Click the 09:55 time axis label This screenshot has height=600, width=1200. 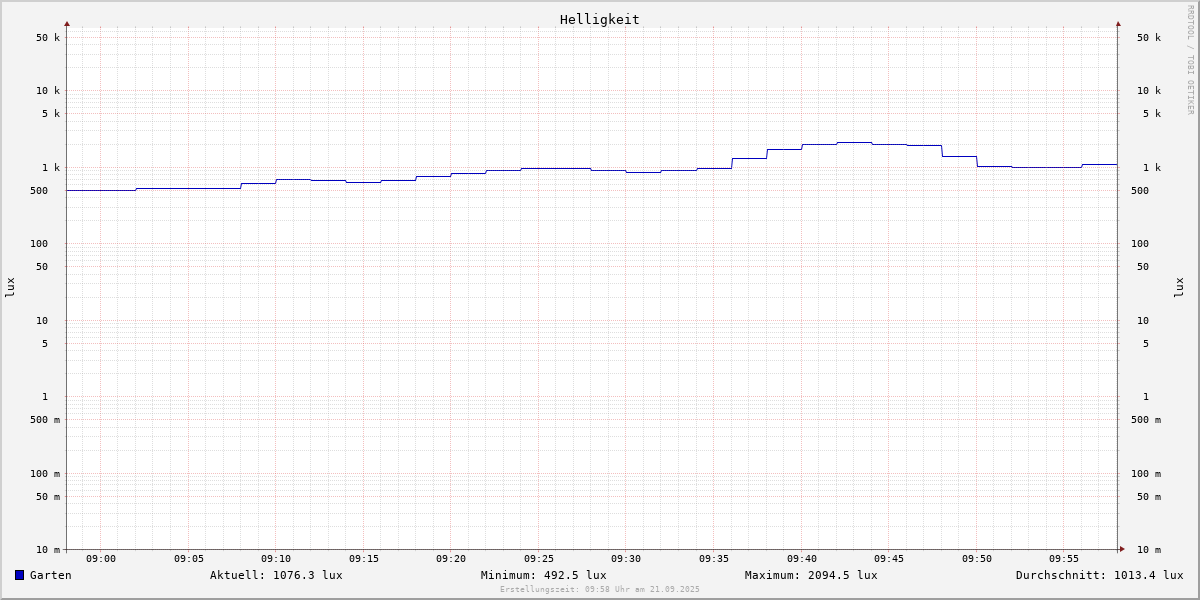[1064, 559]
